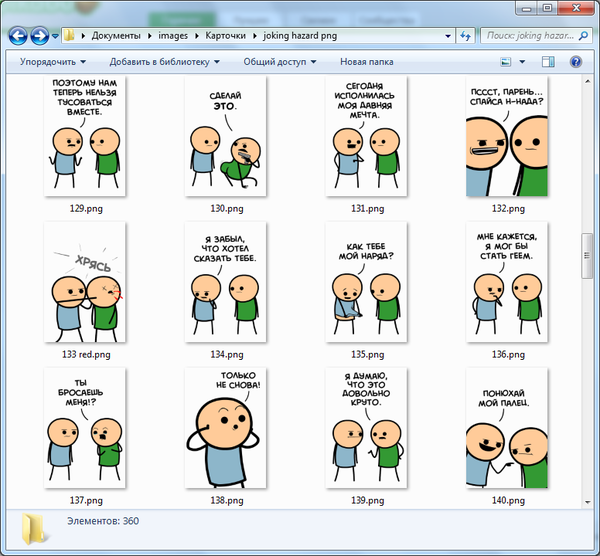Select the 130.png thumbnail
This screenshot has width=600, height=556.
[225, 136]
